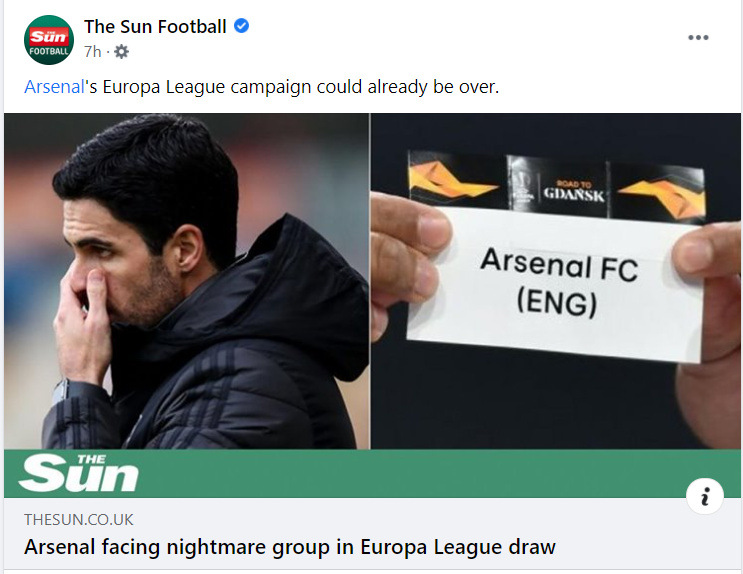Open the photo of man in black jacket
The image size is (743, 574).
pos(187,281)
